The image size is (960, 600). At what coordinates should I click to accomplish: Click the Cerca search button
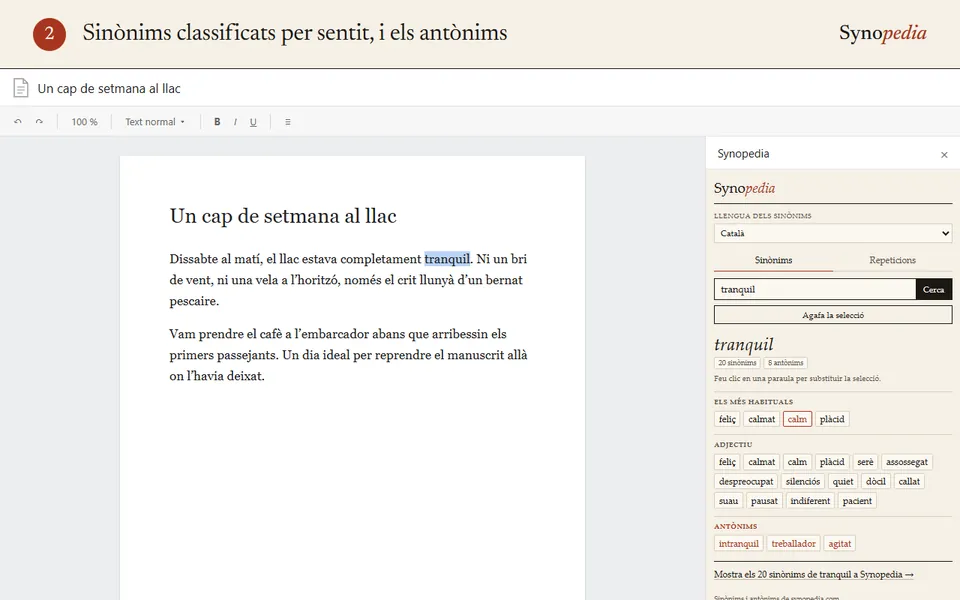[x=934, y=289]
